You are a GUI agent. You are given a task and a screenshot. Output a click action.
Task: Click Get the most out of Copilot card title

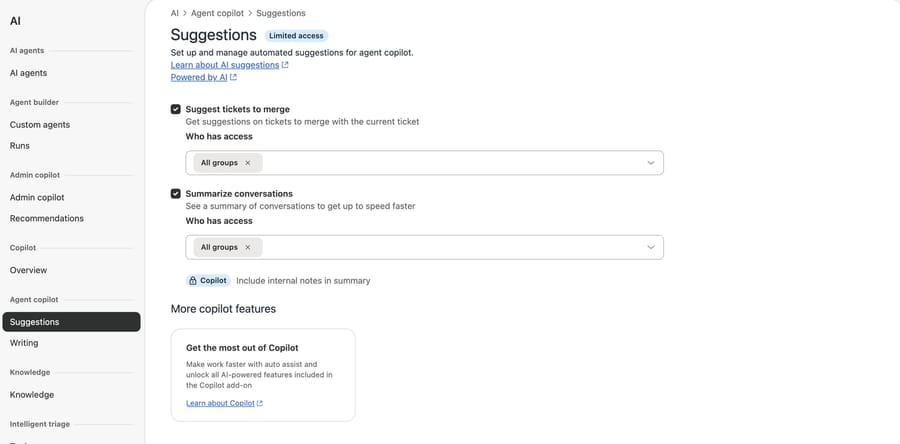(242, 348)
